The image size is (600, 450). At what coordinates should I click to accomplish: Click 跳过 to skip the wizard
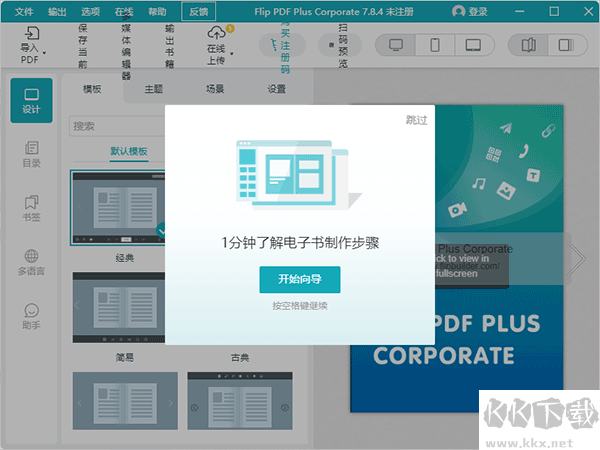[x=416, y=120]
